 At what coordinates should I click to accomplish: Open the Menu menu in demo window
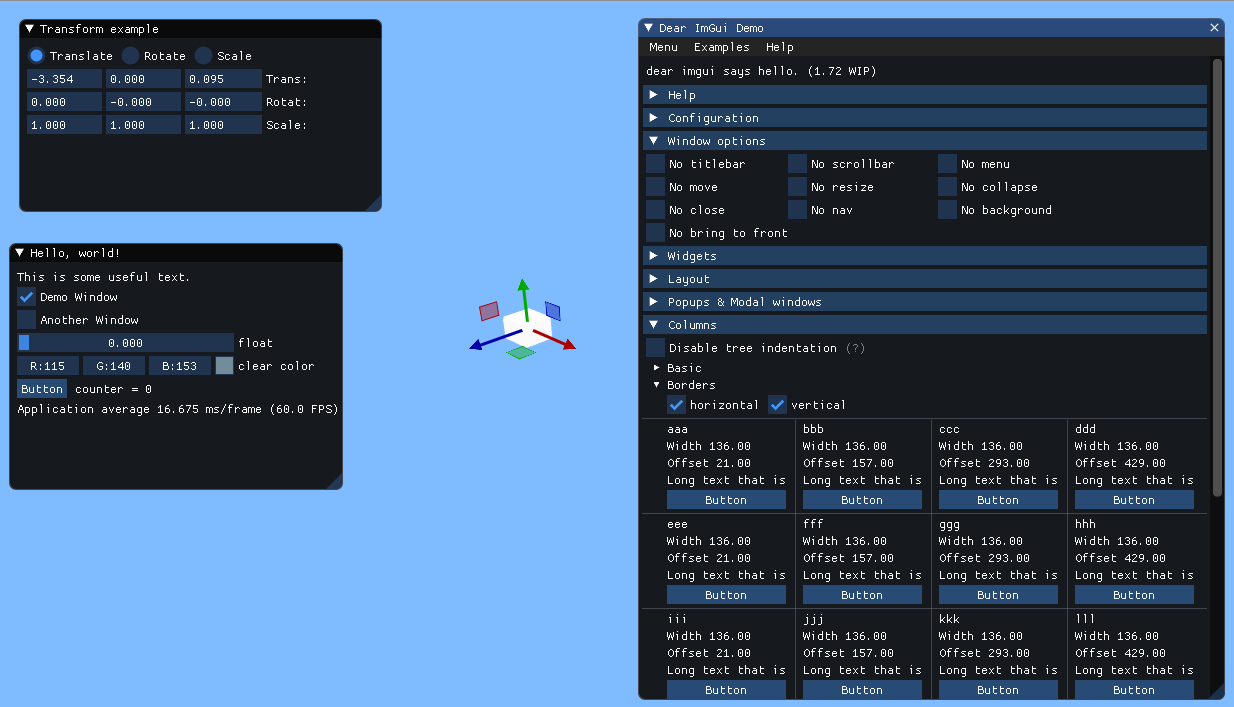(x=663, y=47)
